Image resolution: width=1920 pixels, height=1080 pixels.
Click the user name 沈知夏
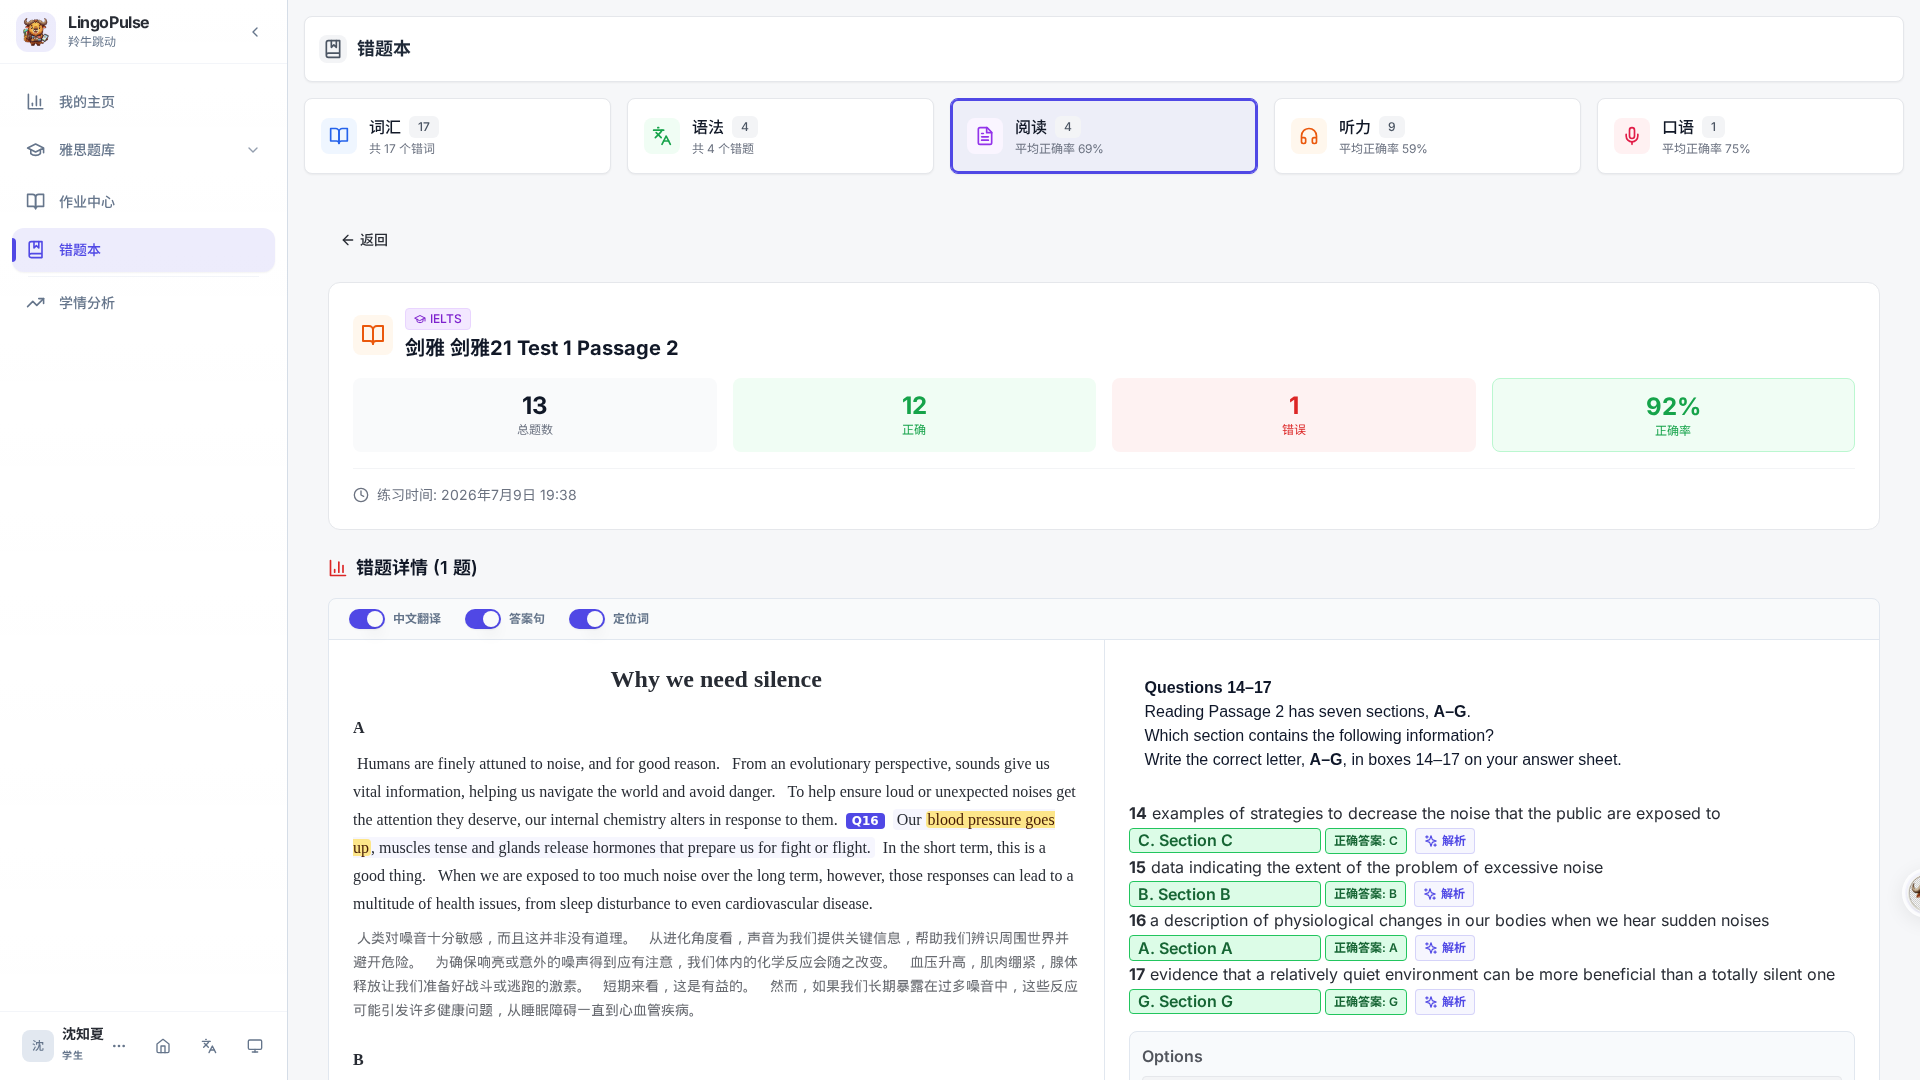(x=83, y=1034)
